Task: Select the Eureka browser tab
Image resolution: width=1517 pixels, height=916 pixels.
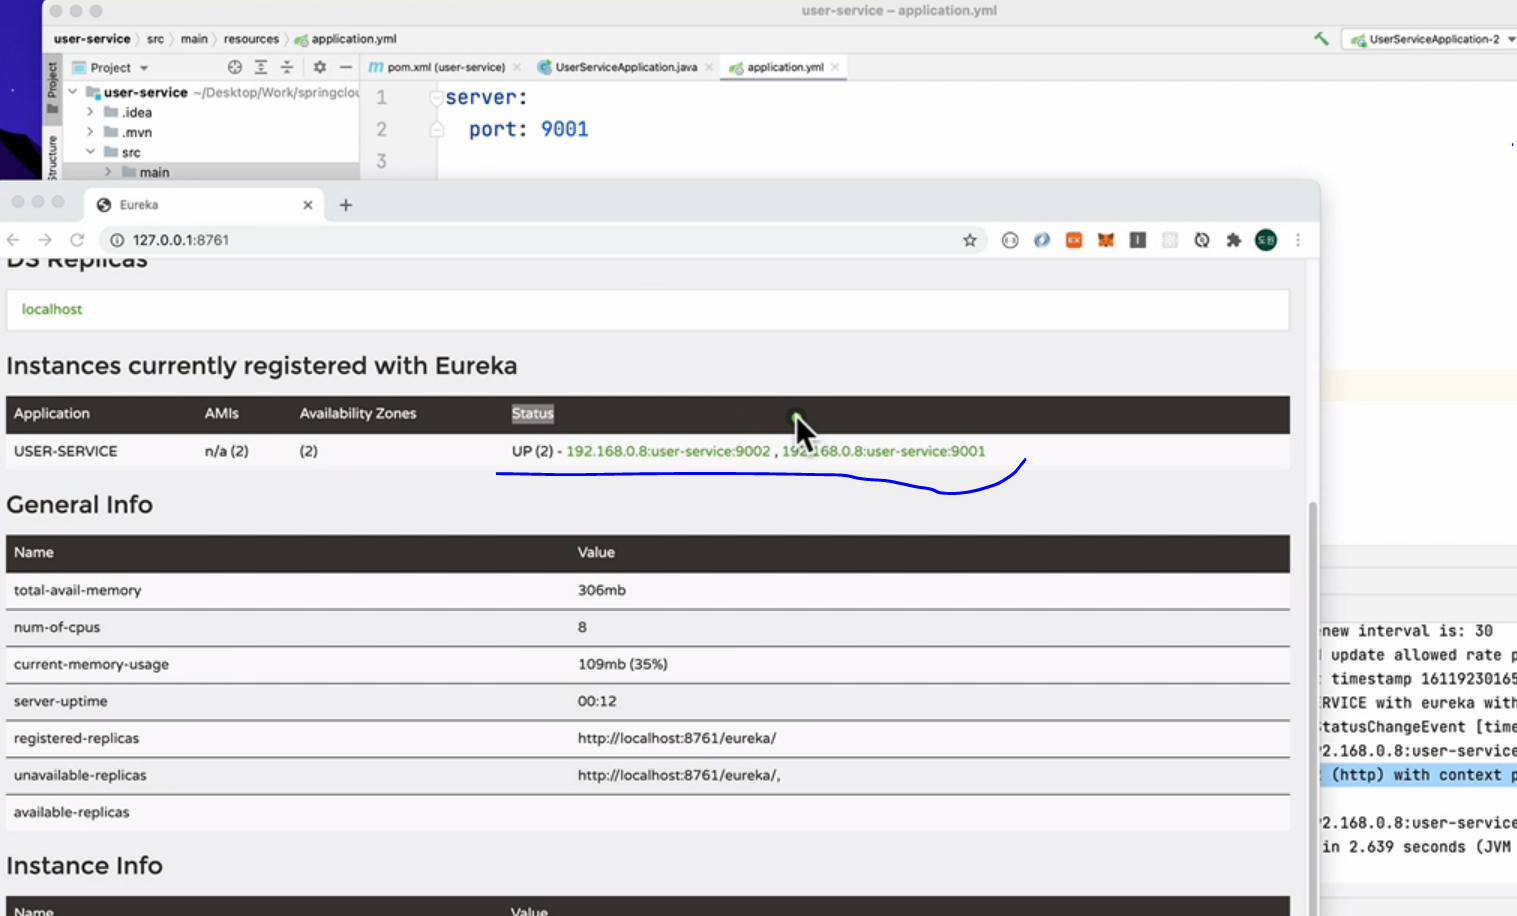Action: coord(204,205)
